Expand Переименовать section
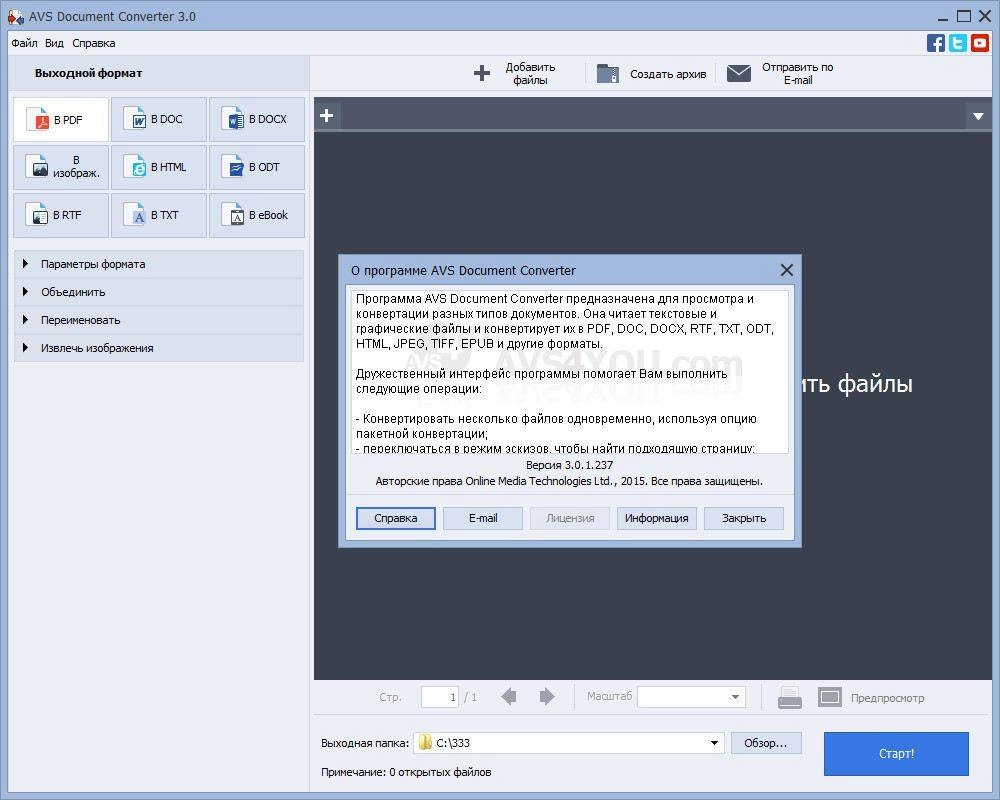This screenshot has height=800, width=1000. coord(159,320)
